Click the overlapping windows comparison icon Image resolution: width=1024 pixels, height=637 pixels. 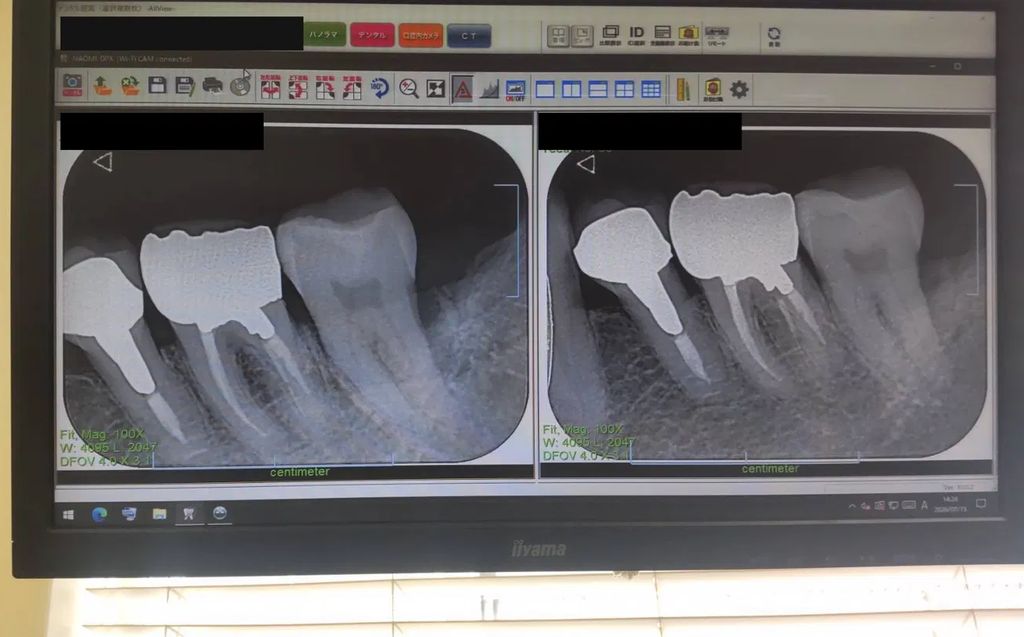click(610, 35)
